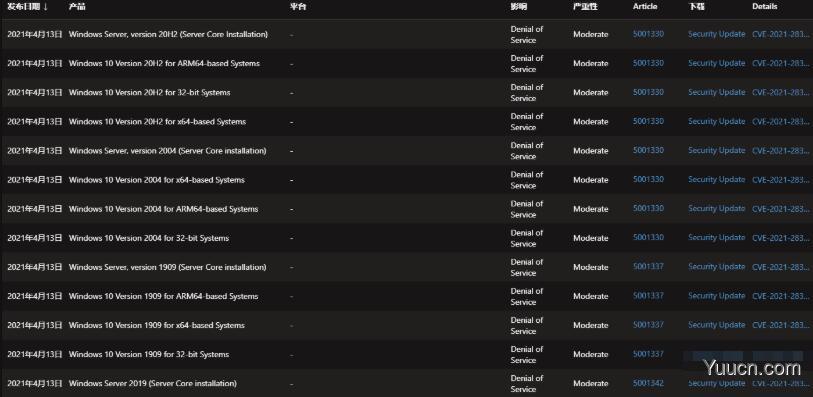Open Security Update for Server version 2004

click(x=717, y=150)
